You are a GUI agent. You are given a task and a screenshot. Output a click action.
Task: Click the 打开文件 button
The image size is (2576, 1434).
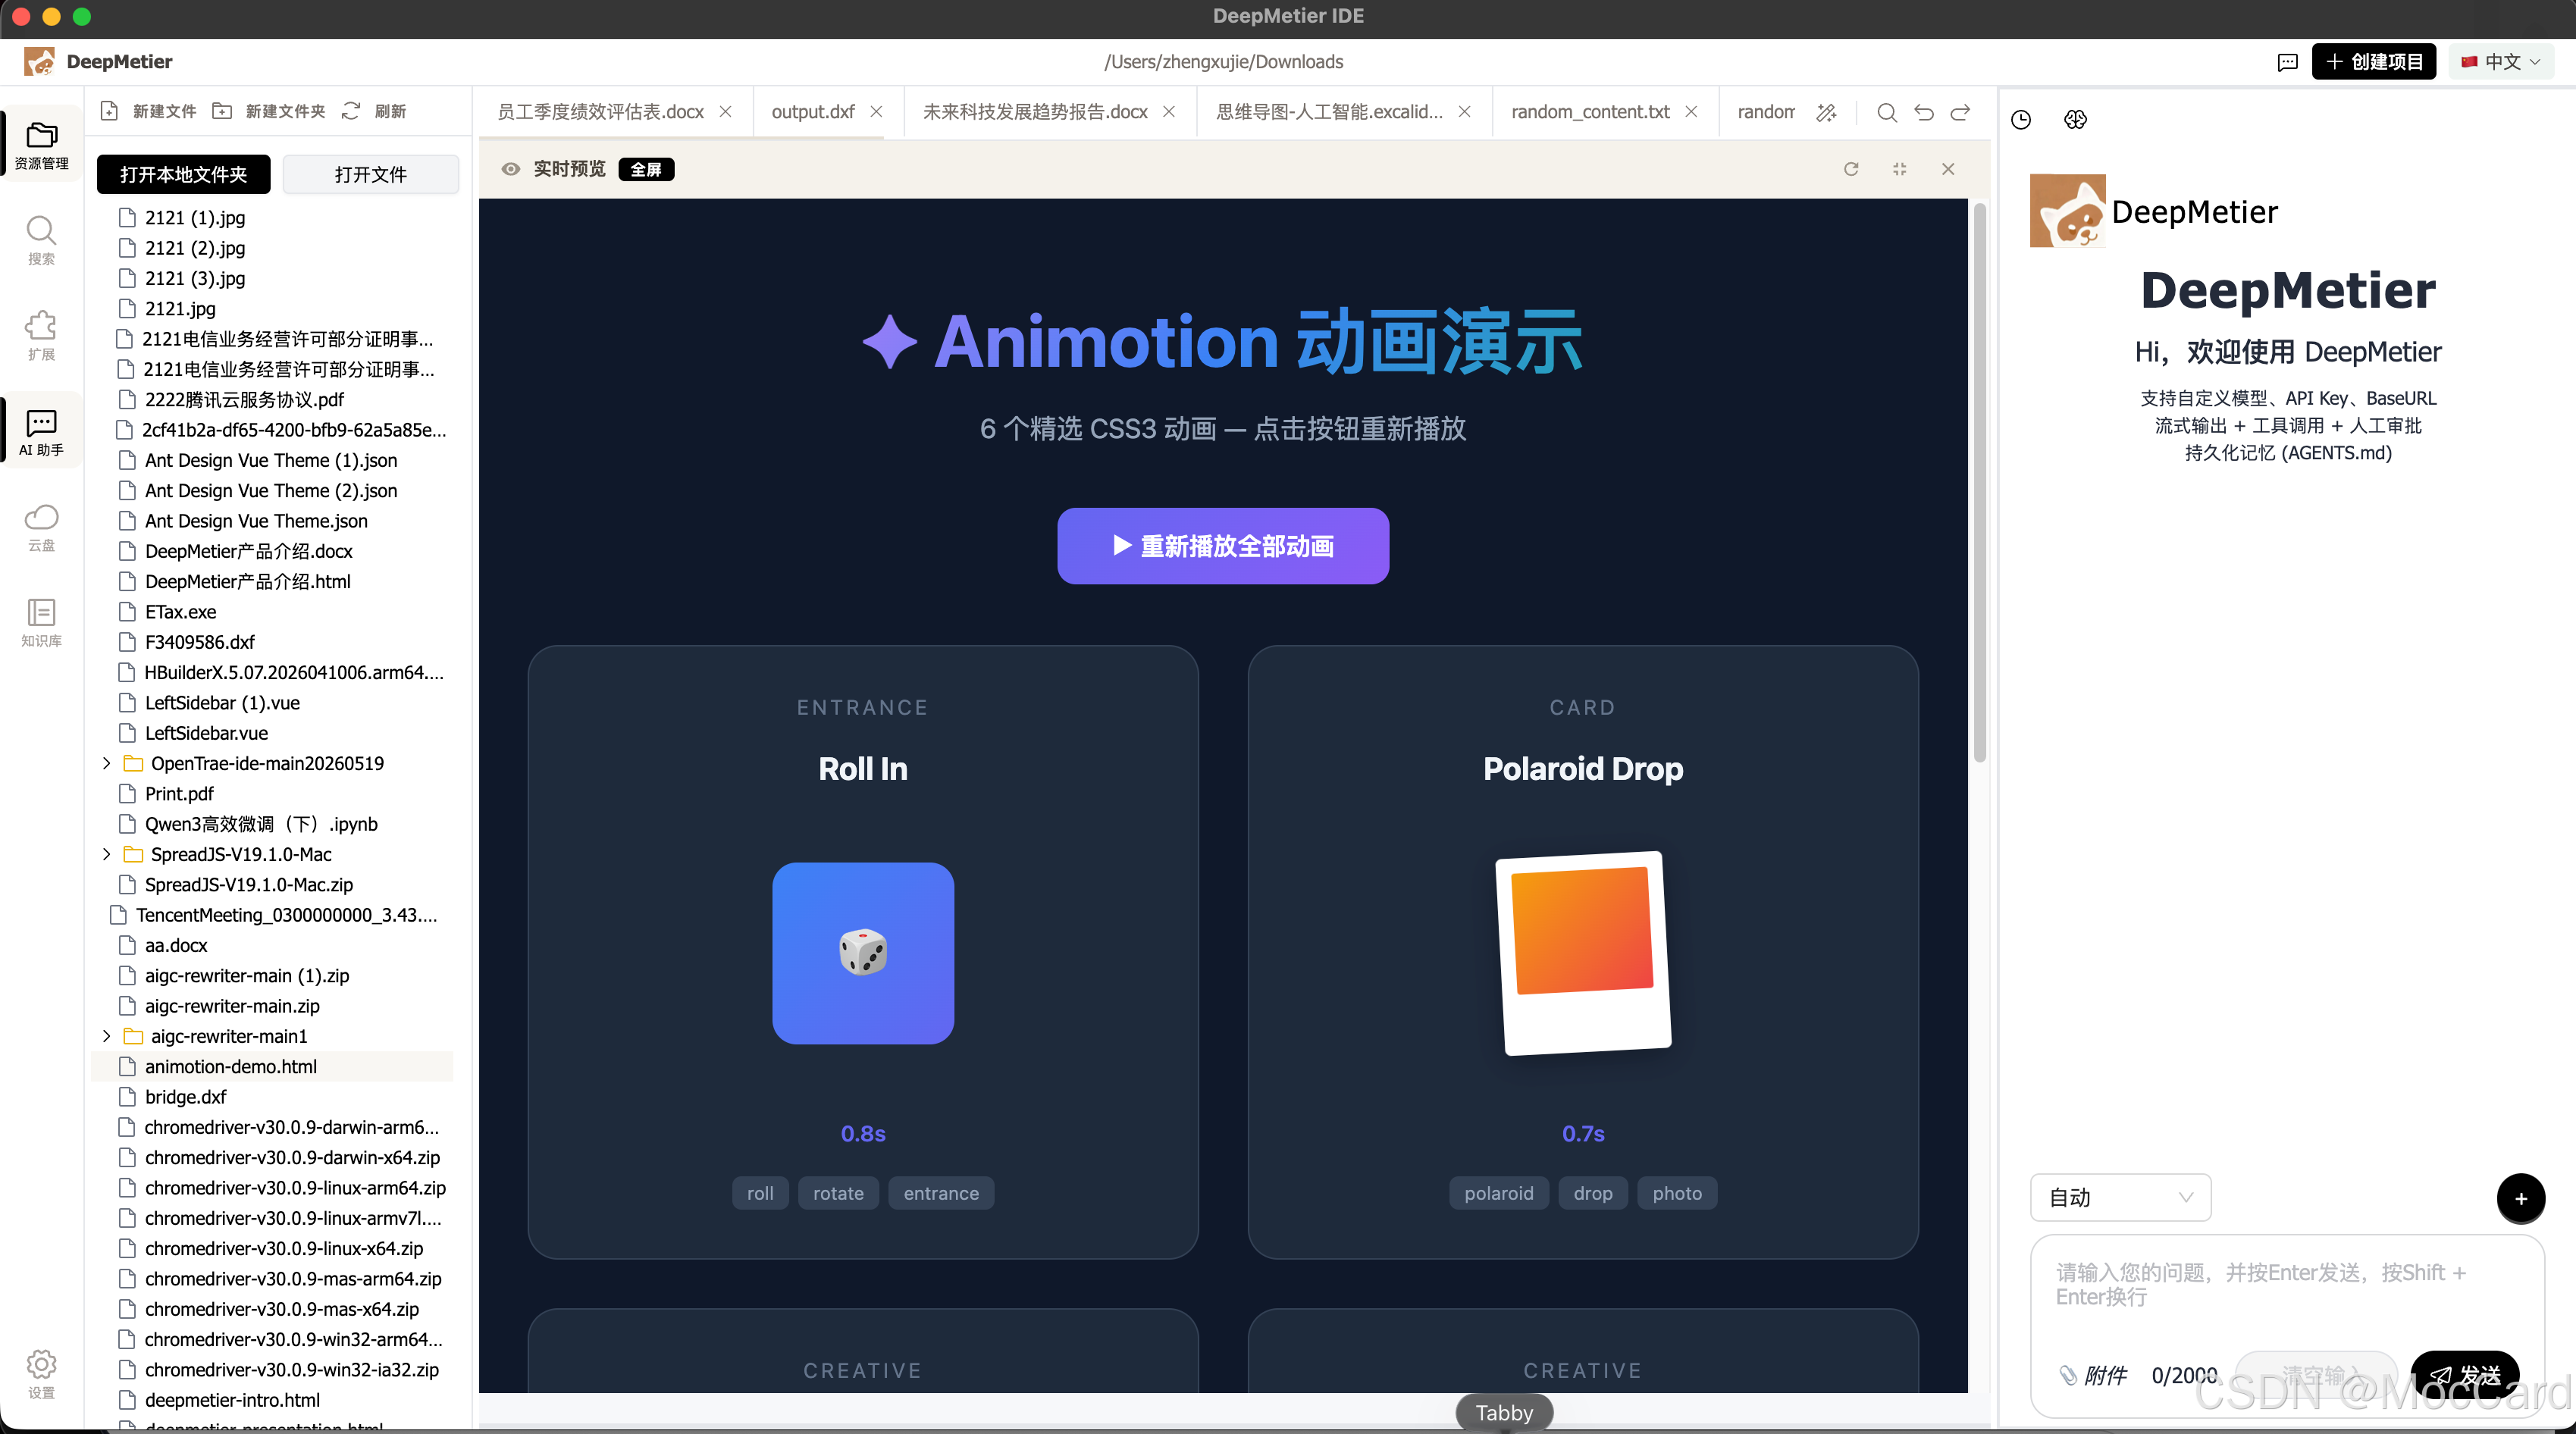[x=371, y=174]
